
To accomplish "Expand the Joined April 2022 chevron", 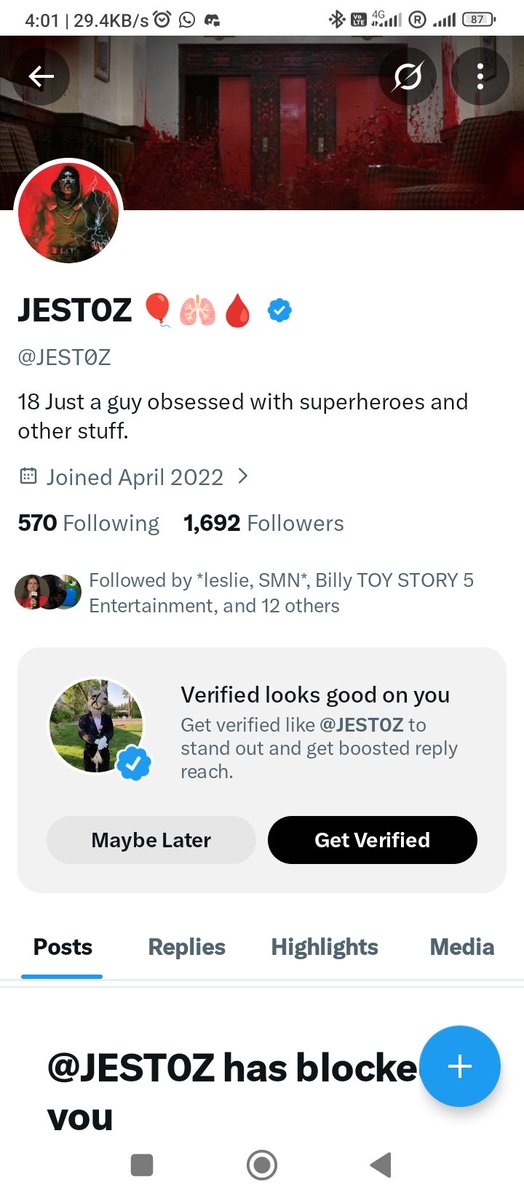I will (242, 477).
